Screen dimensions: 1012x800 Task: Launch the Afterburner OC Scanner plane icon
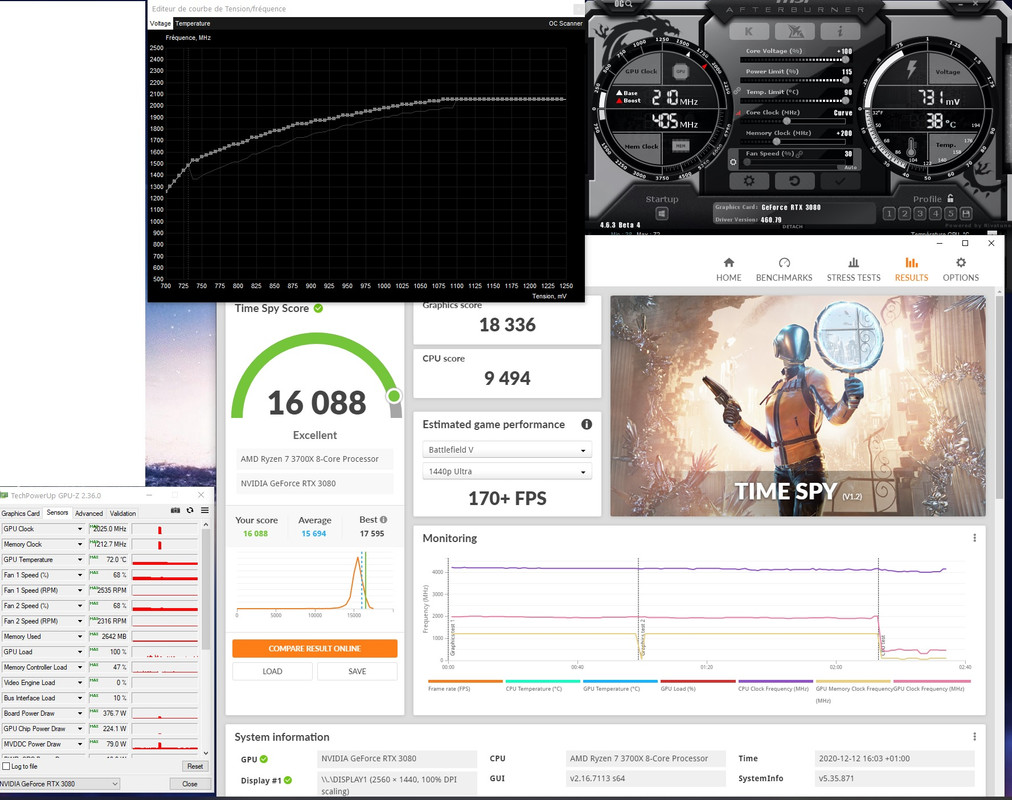tap(794, 31)
